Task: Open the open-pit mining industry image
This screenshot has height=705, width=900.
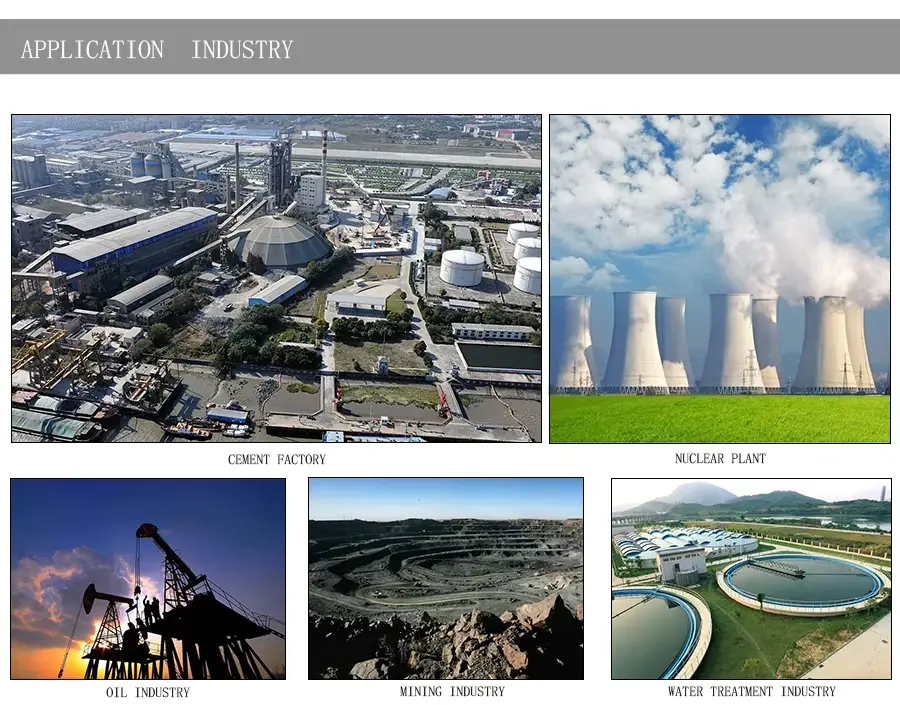Action: coord(446,578)
